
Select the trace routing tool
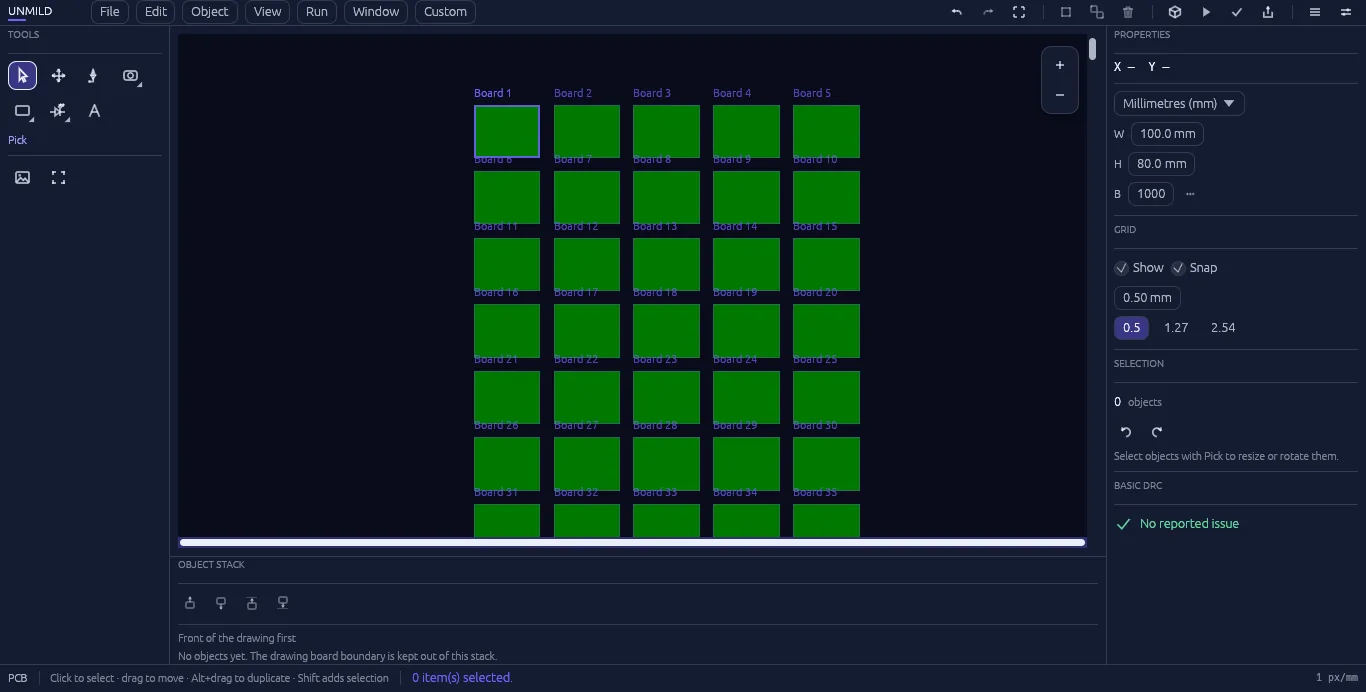tap(94, 76)
